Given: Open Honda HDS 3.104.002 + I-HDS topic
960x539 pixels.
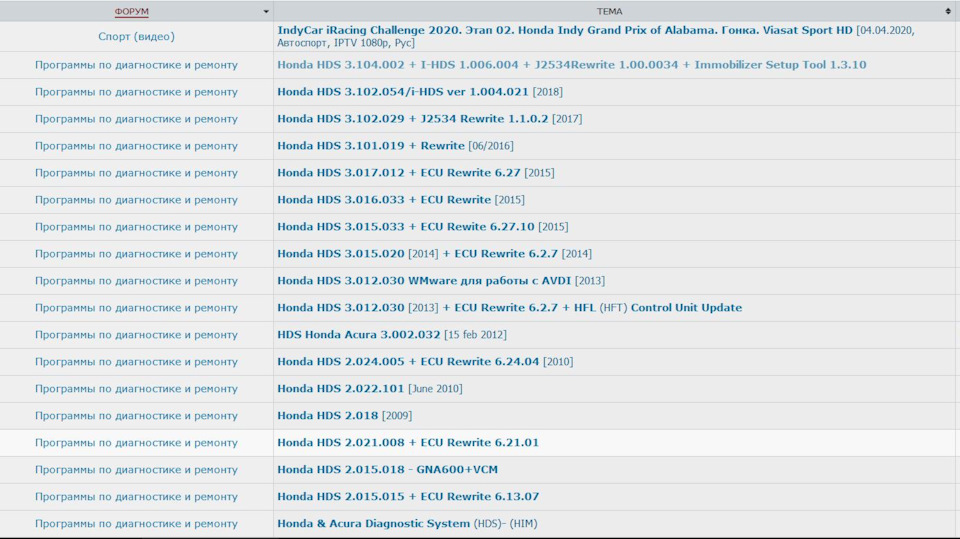Looking at the screenshot, I should (572, 64).
